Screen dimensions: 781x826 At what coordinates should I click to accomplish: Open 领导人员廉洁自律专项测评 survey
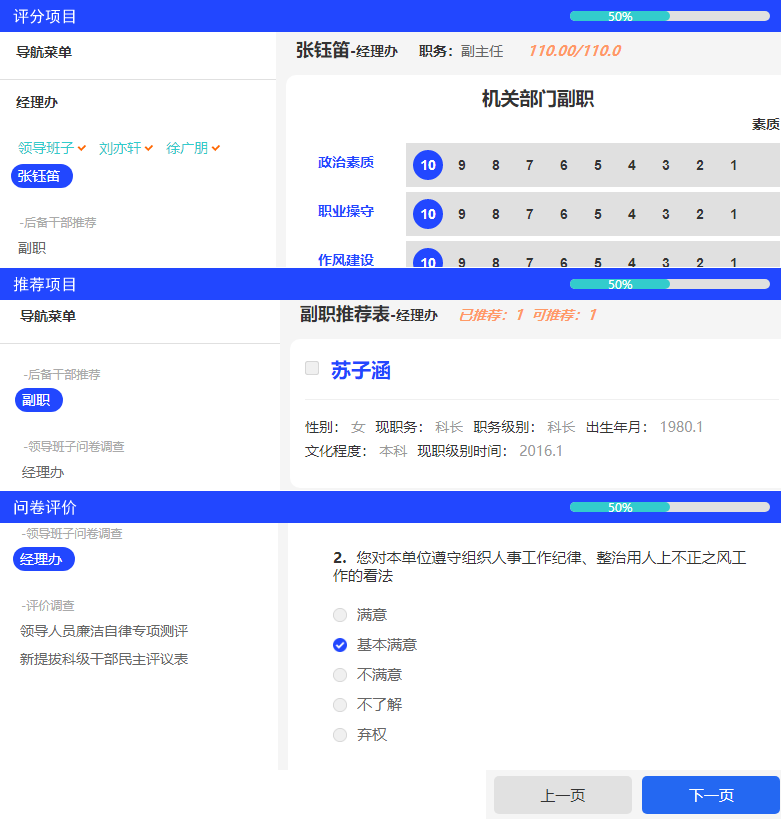[104, 631]
